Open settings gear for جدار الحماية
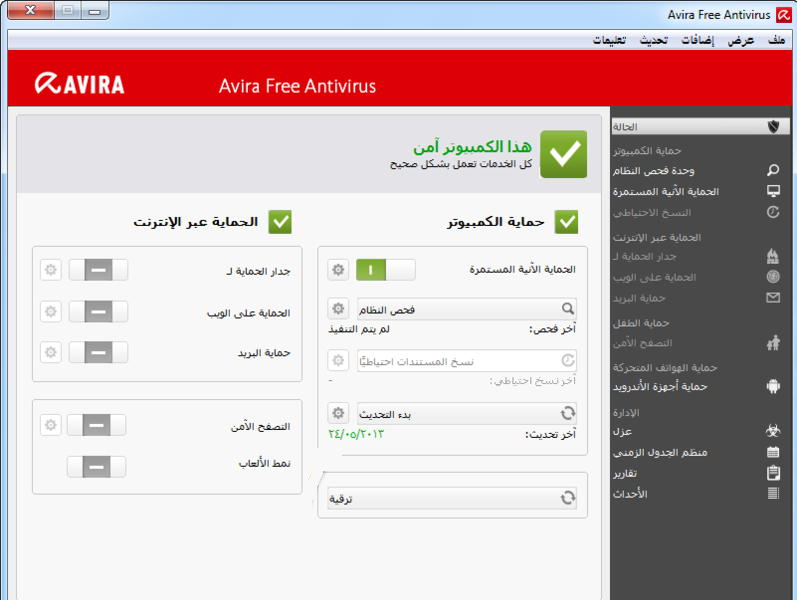The height and width of the screenshot is (600, 797). 51,269
